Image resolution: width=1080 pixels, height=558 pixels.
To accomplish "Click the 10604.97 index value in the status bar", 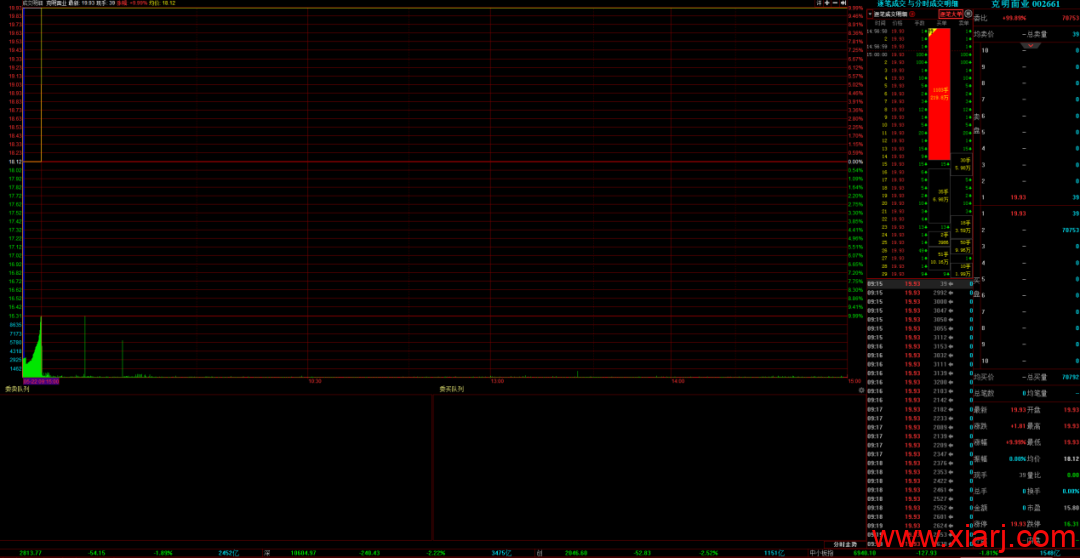I will point(303,552).
